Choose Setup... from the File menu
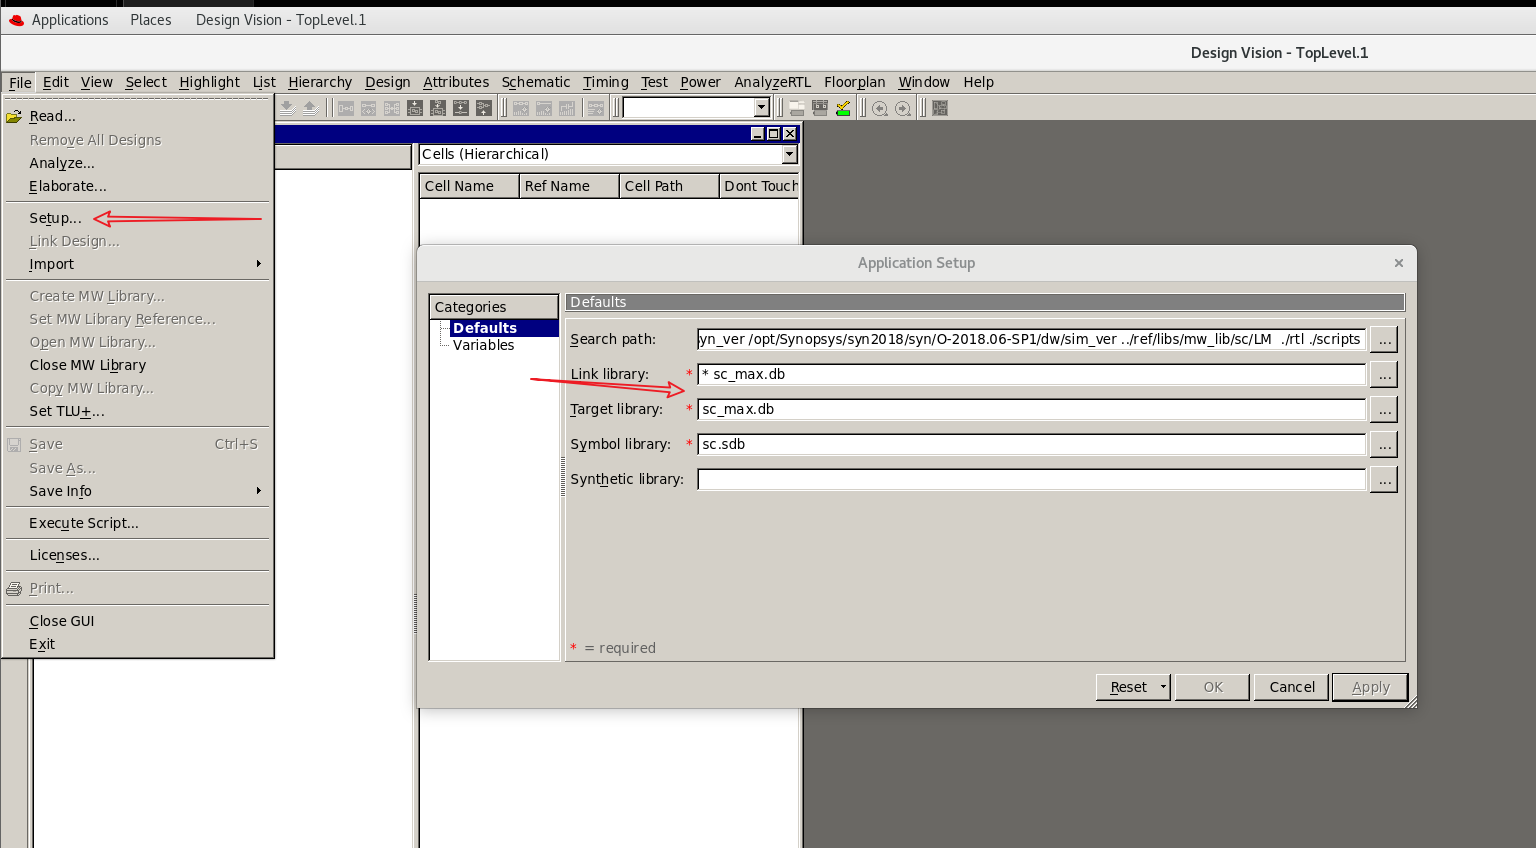Image resolution: width=1536 pixels, height=848 pixels. (x=56, y=218)
